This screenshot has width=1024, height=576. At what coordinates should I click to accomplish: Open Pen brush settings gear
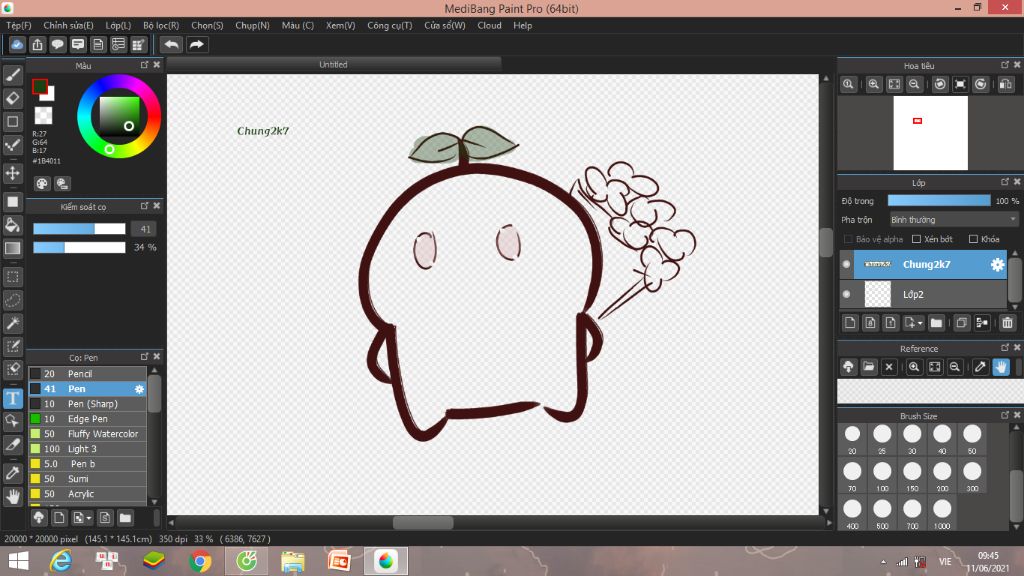pos(139,389)
